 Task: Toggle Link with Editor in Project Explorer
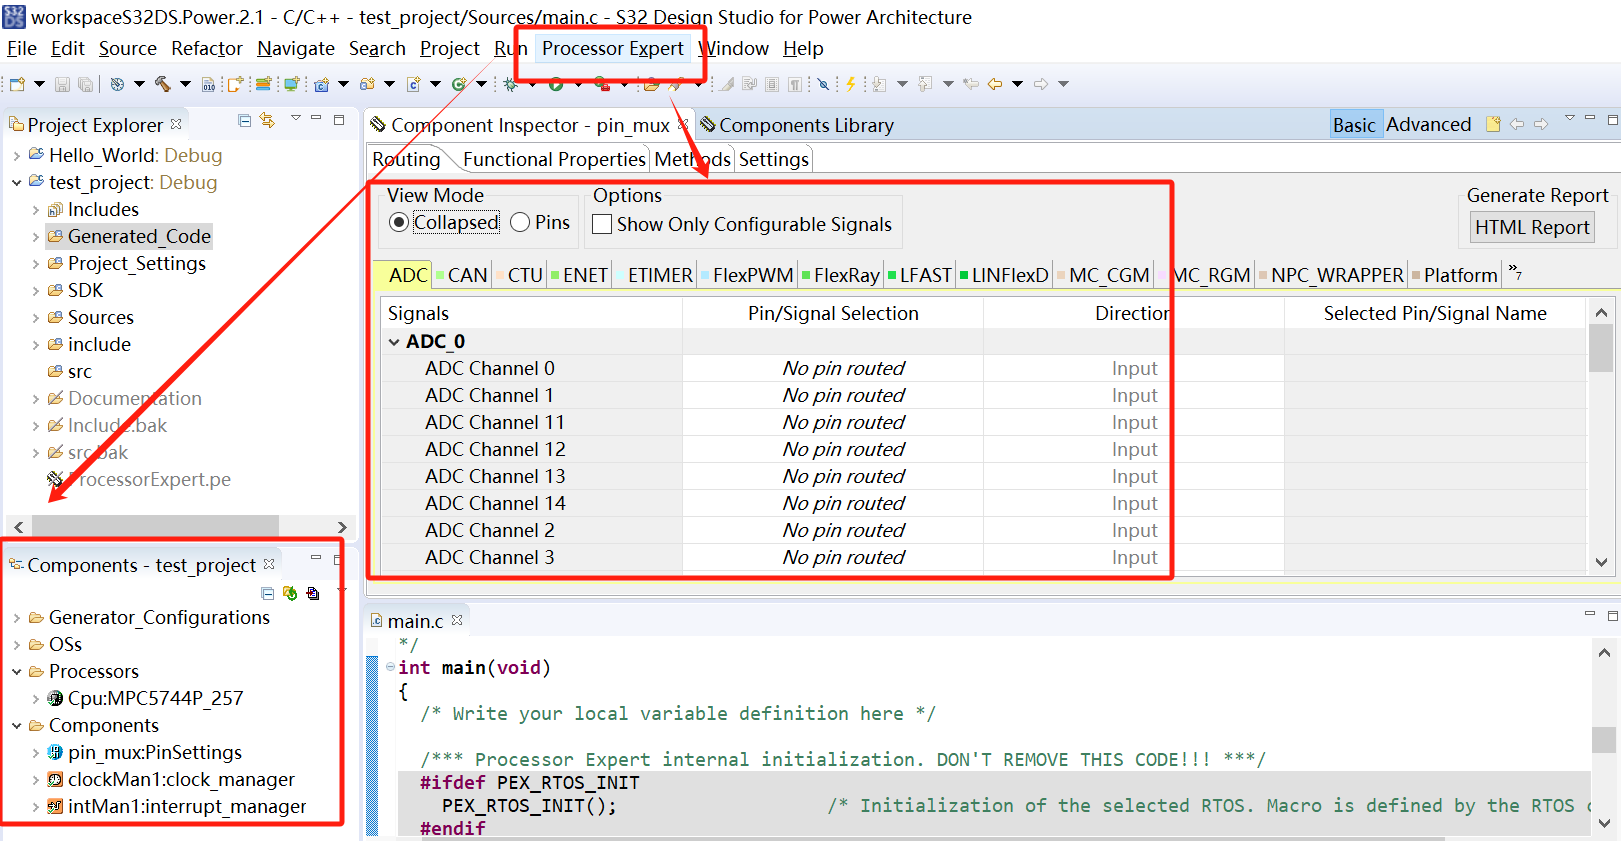267,120
